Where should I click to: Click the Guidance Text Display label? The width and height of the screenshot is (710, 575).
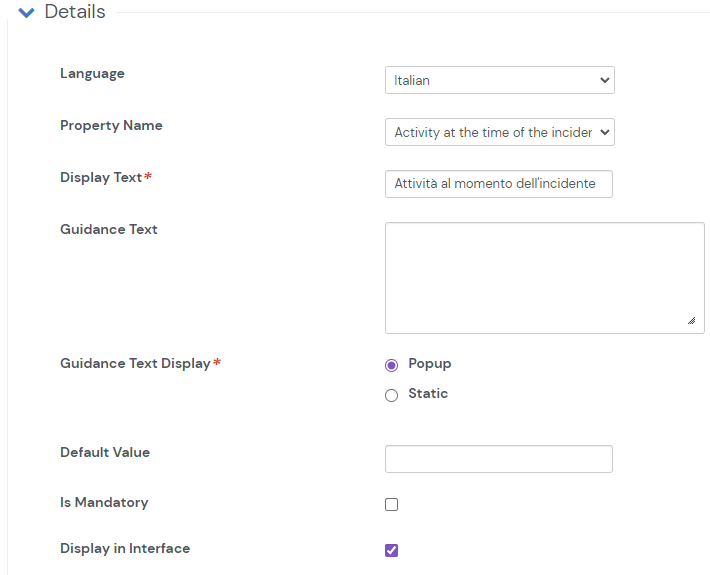pos(135,364)
